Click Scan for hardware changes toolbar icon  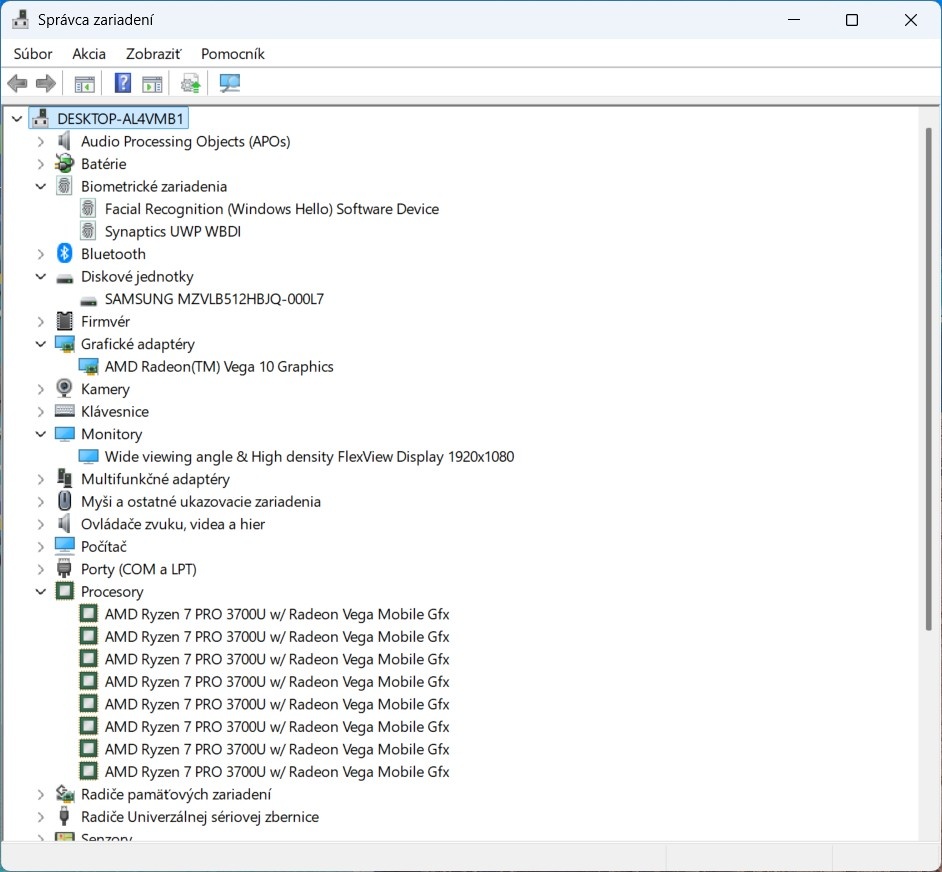click(230, 83)
